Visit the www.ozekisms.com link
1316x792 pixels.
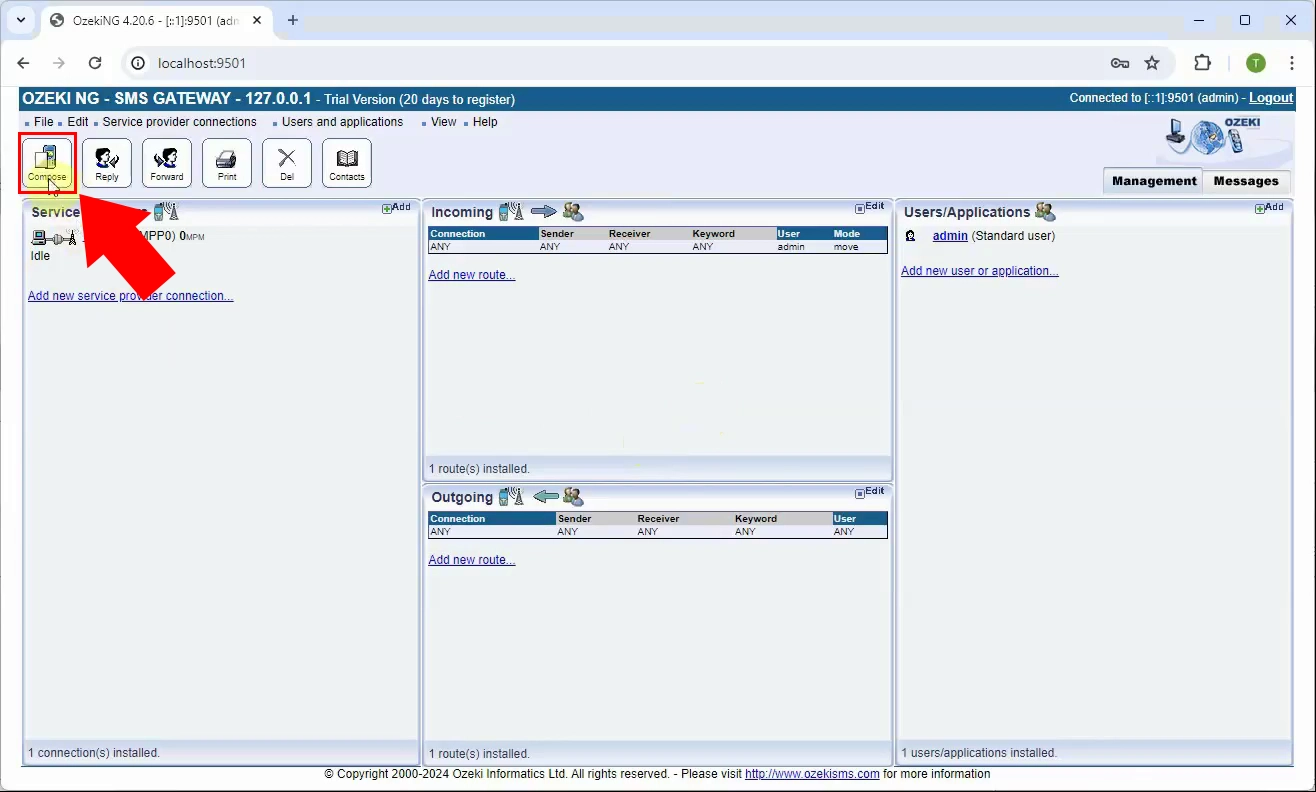coord(812,774)
